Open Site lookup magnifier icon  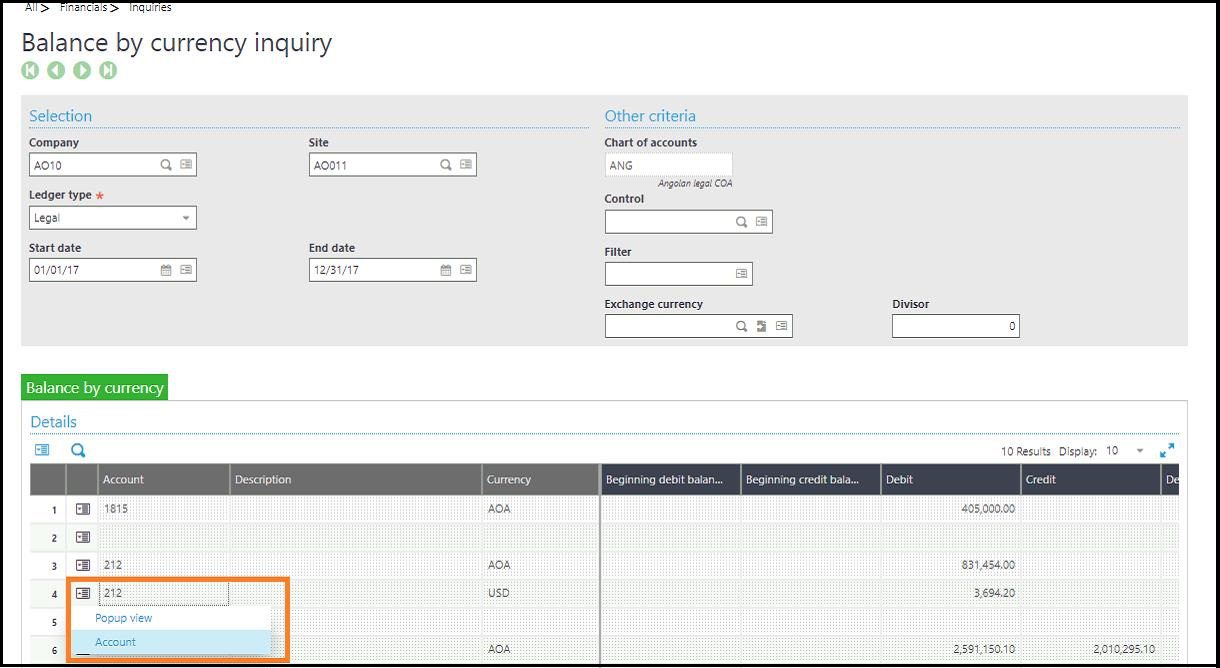(446, 165)
